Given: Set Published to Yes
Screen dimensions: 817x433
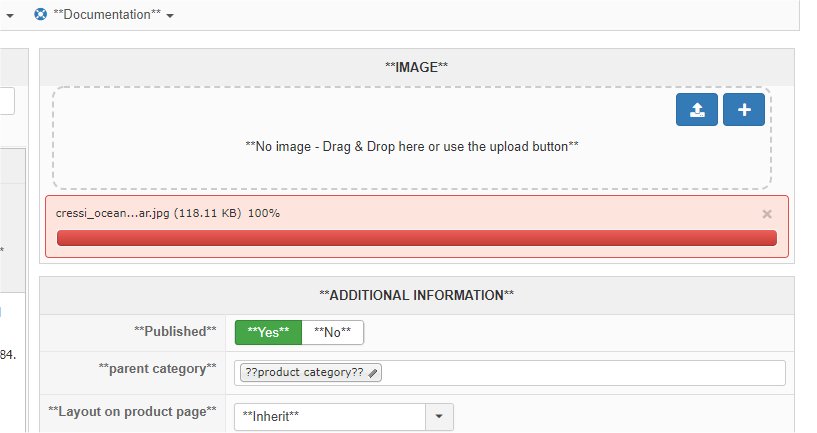Looking at the screenshot, I should pos(268,332).
